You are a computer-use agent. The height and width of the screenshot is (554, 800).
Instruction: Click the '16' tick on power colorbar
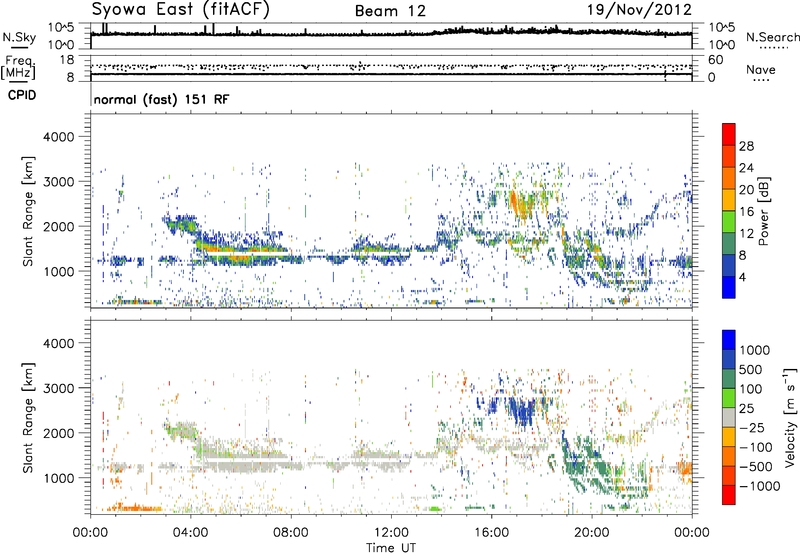(746, 212)
